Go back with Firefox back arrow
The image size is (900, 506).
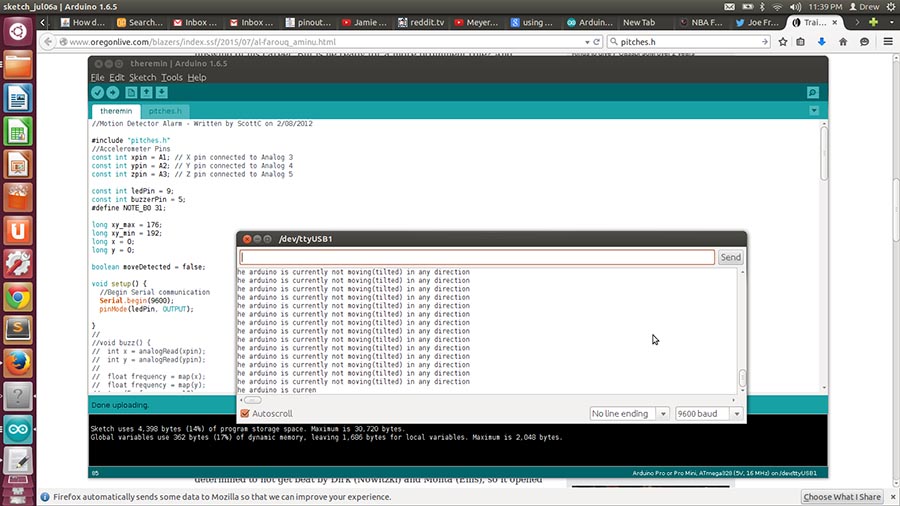[48, 42]
